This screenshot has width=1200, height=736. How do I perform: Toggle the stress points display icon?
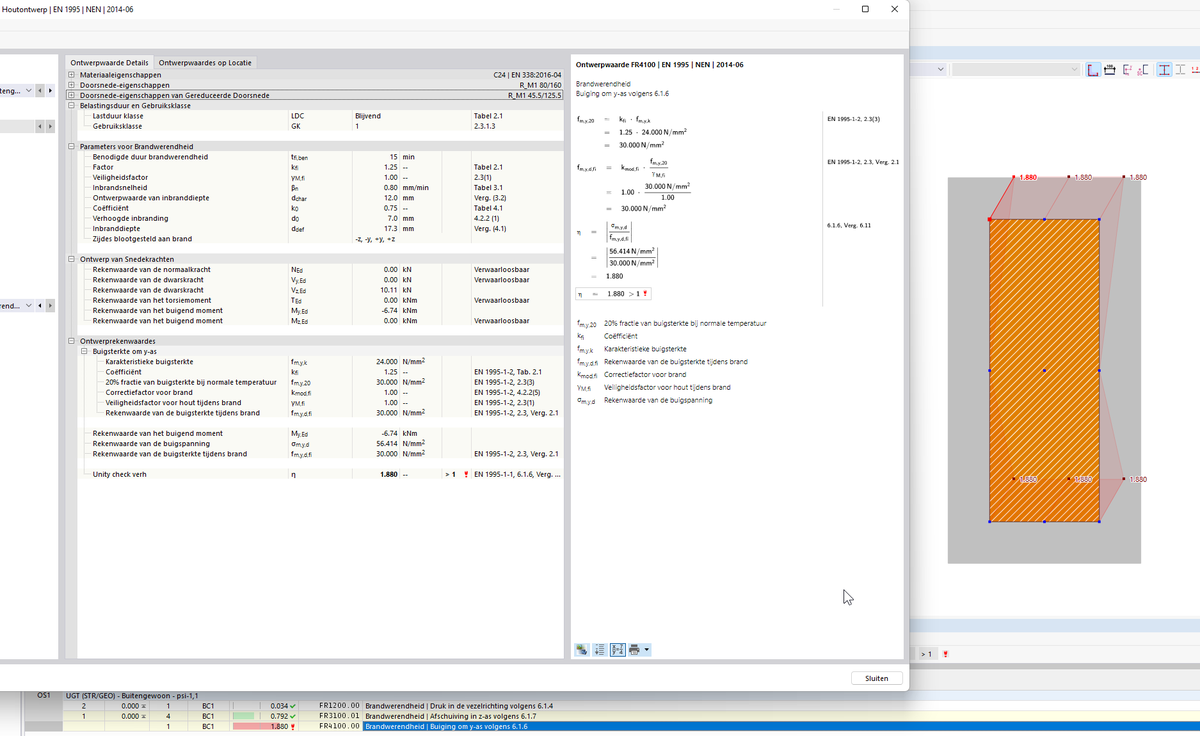[x=1141, y=70]
